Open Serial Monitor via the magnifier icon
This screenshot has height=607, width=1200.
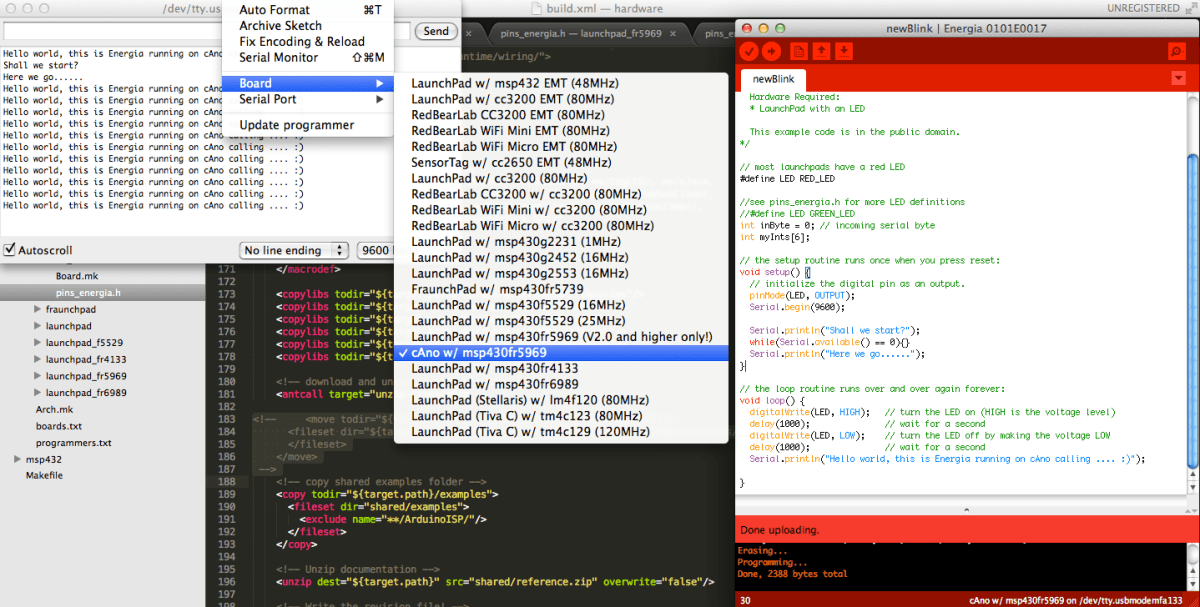point(1176,51)
